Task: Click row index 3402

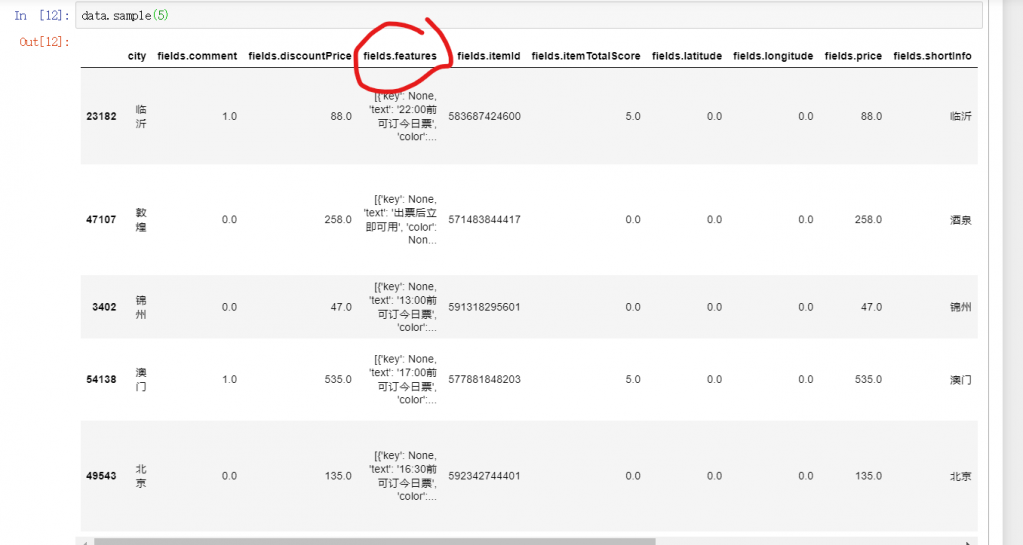Action: click(x=104, y=307)
